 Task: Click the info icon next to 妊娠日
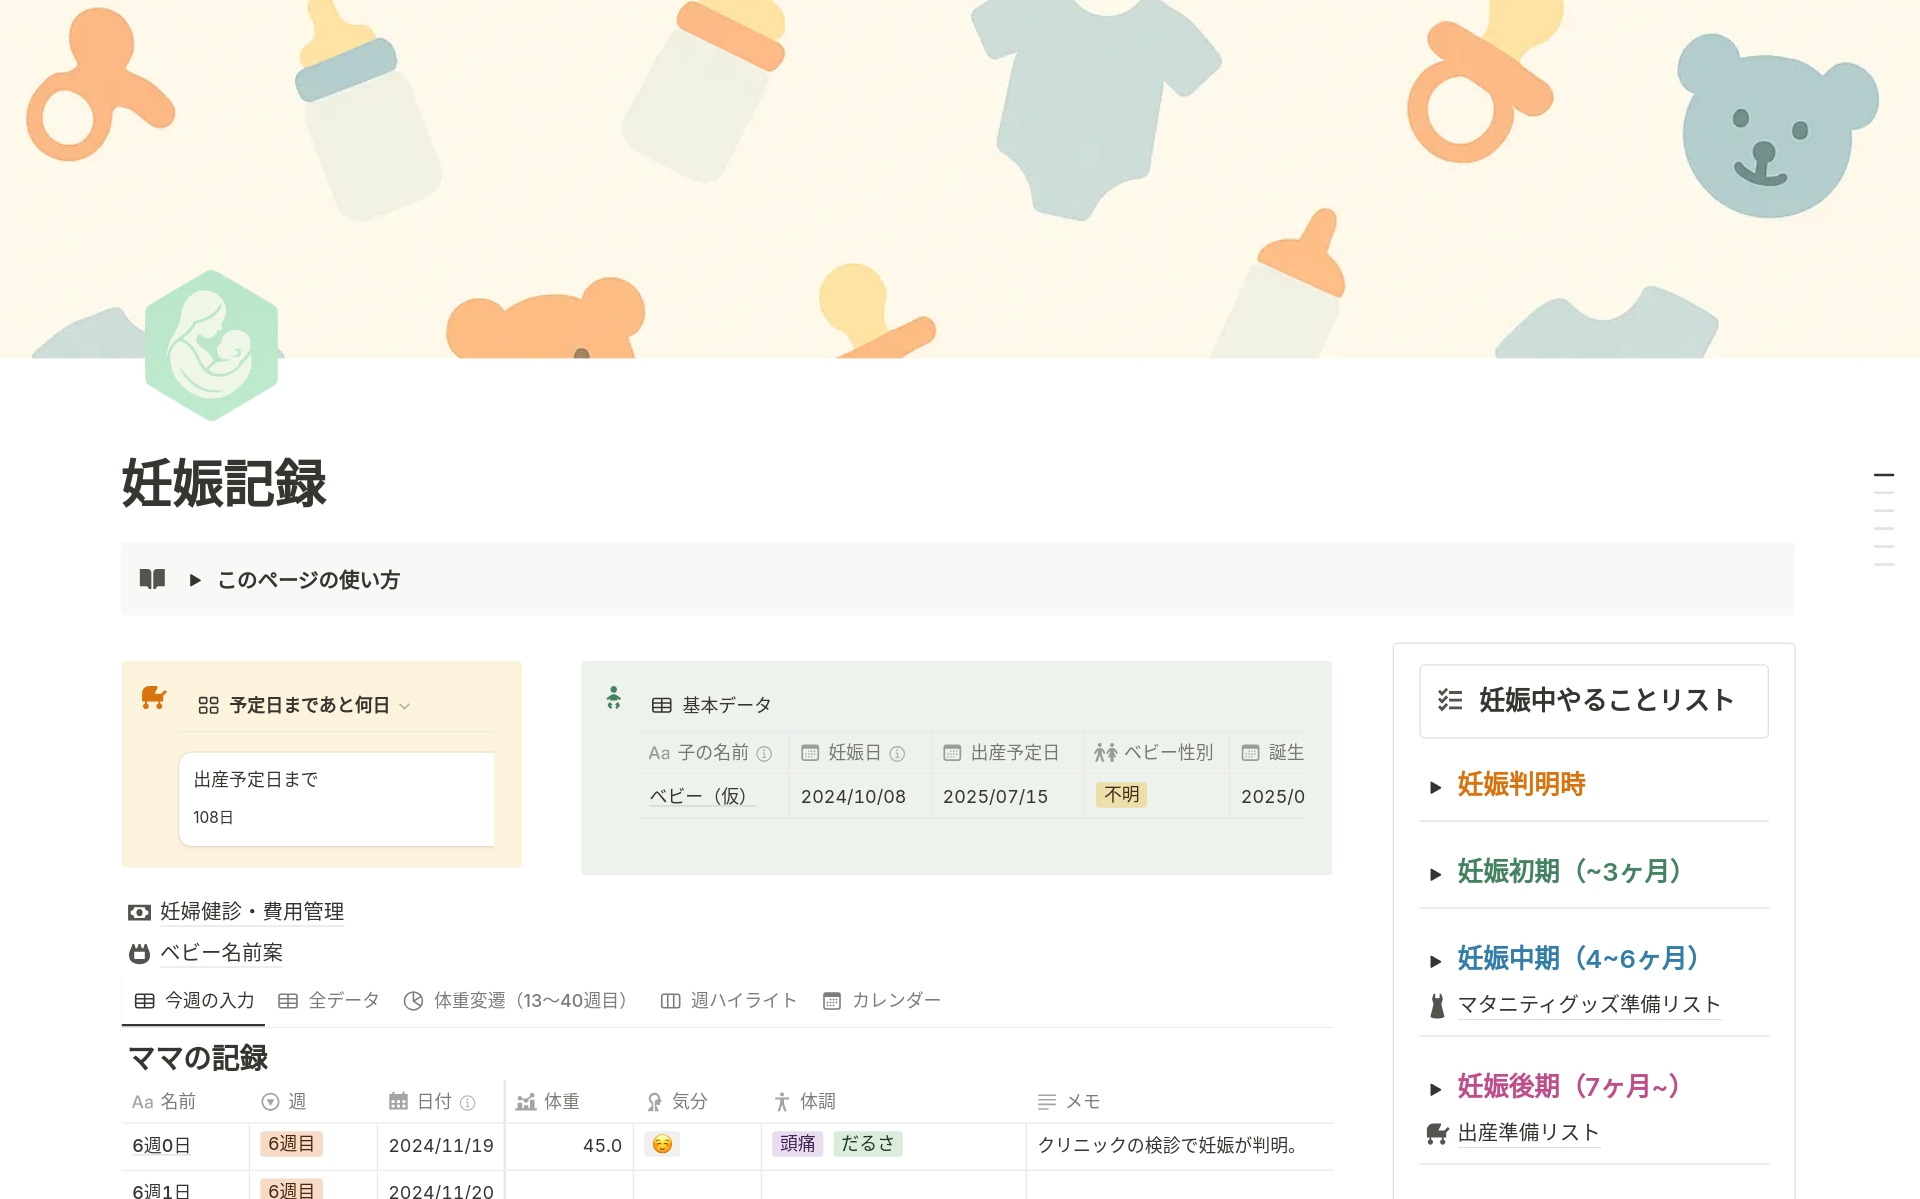click(x=897, y=754)
